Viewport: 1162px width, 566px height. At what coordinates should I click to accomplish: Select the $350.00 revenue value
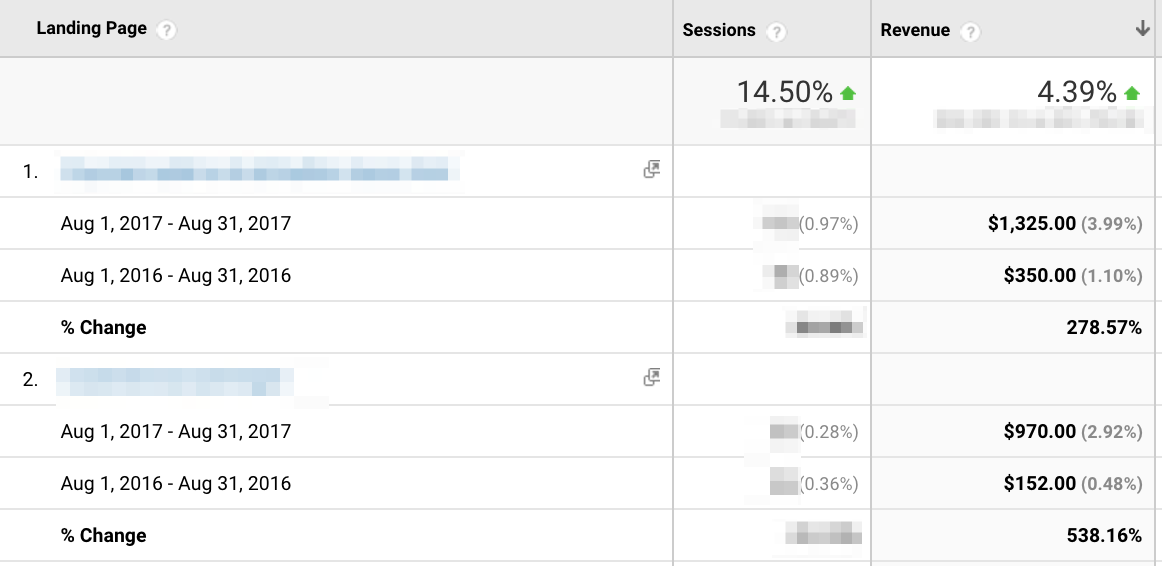(x=1039, y=276)
